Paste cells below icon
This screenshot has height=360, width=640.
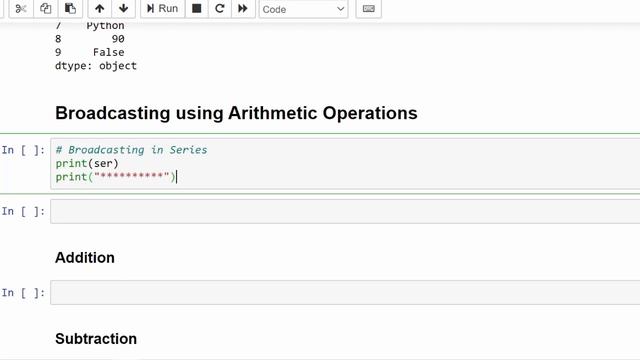pos(70,9)
